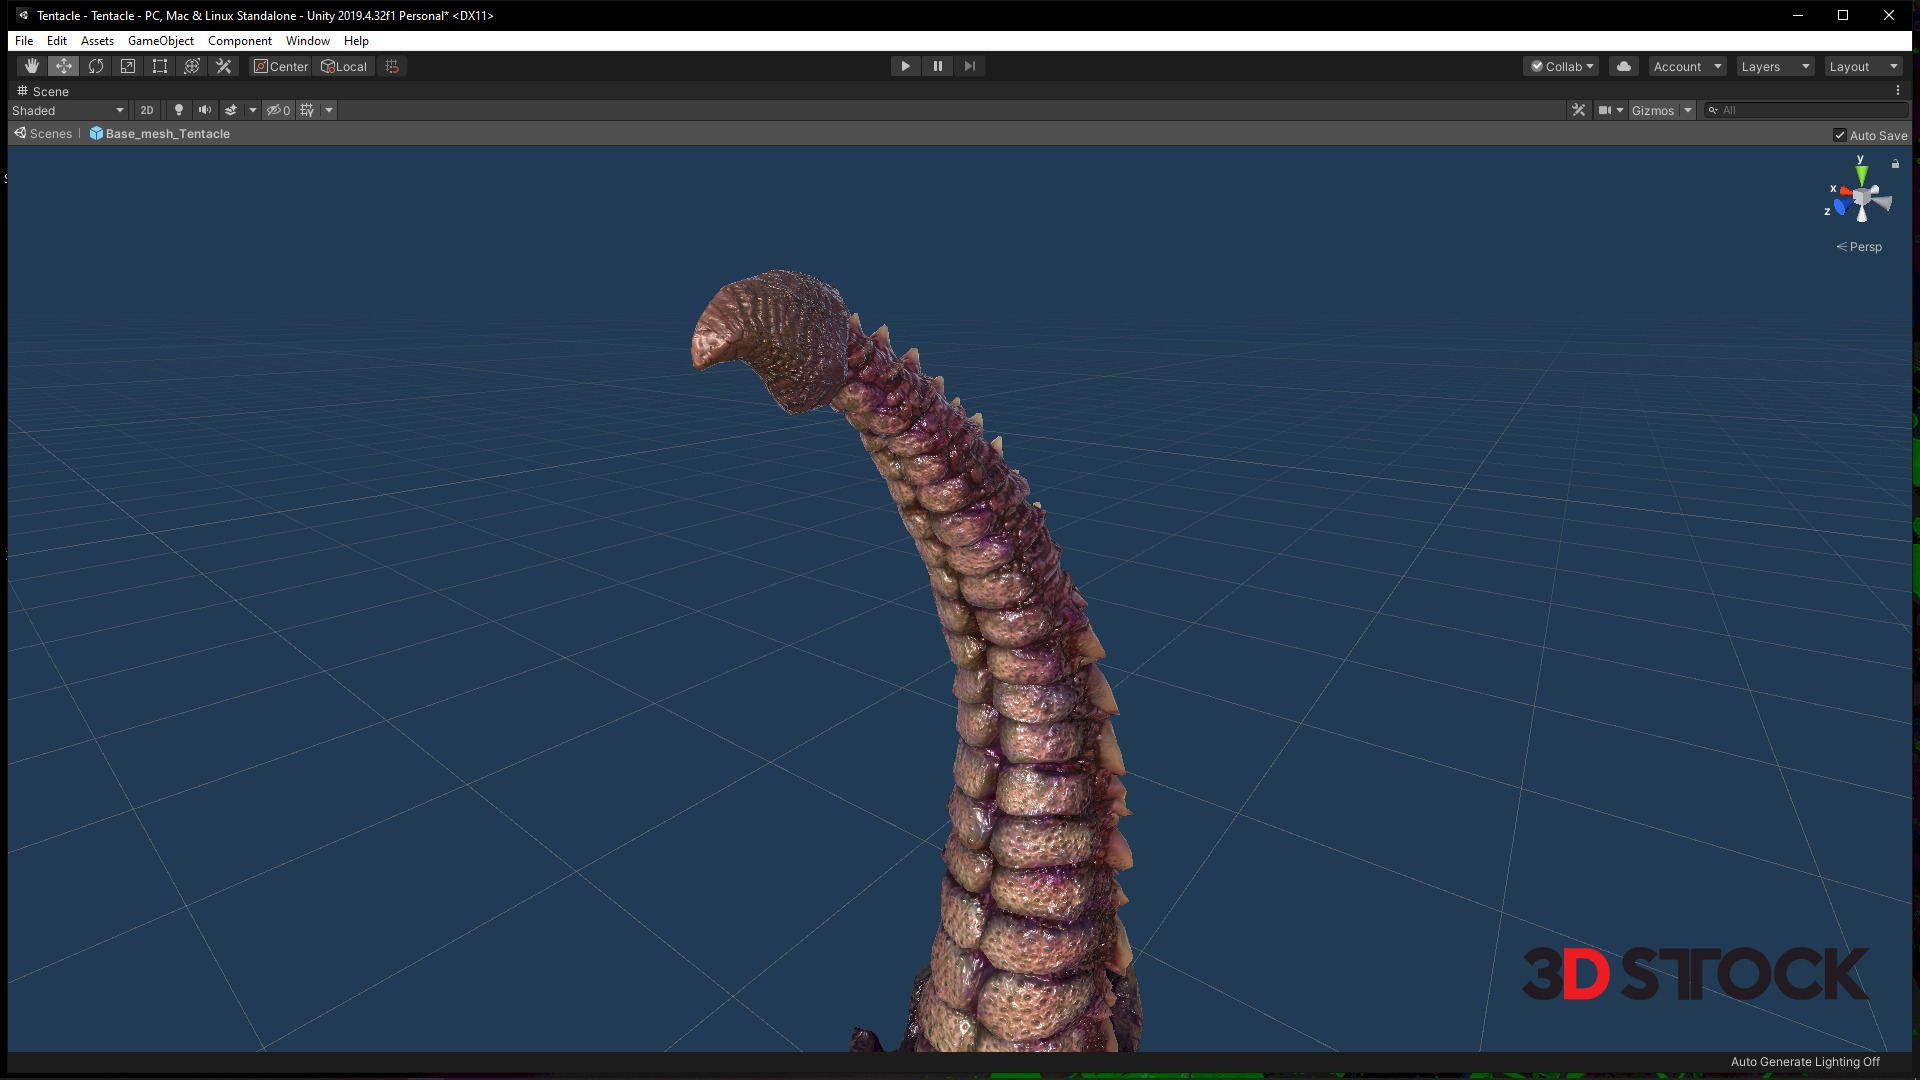
Task: Click the green Y axis gizmo cone
Action: [x=1861, y=175]
